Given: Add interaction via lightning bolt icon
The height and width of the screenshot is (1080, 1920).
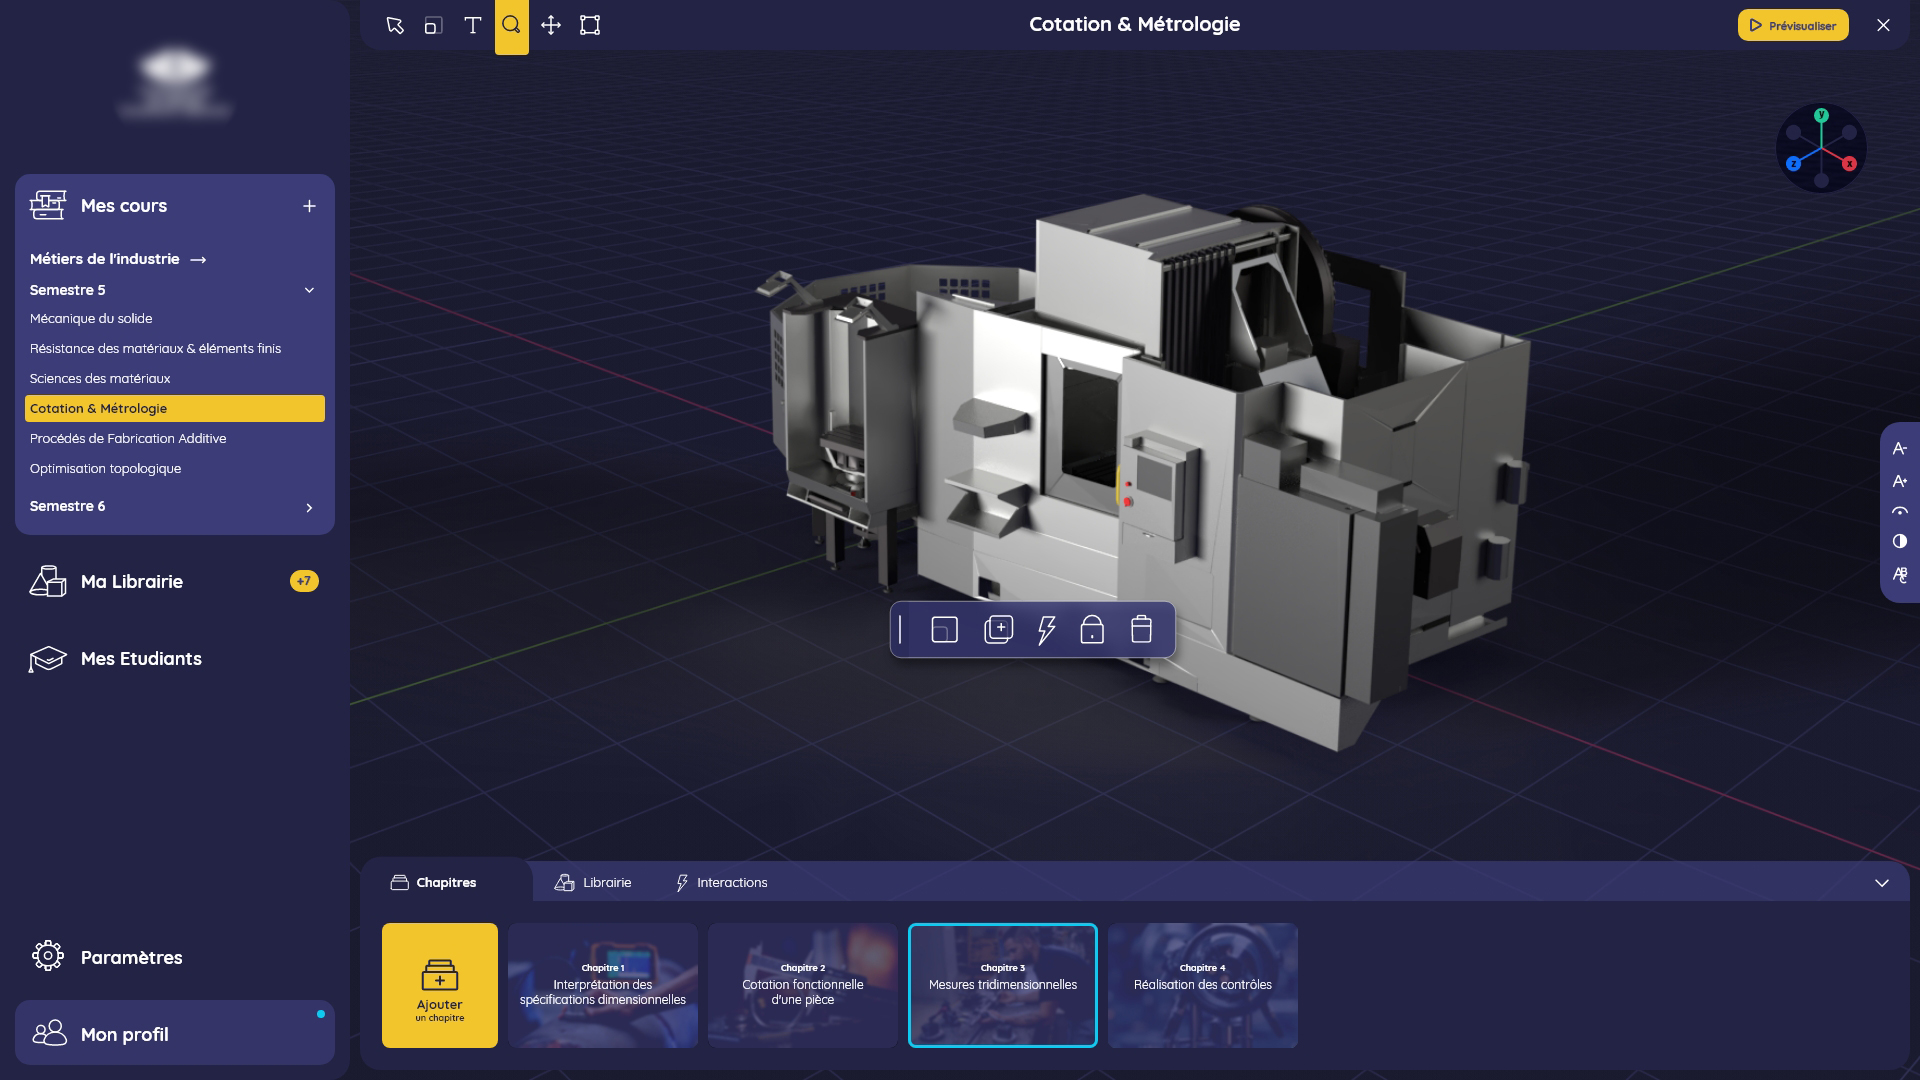Looking at the screenshot, I should [x=1046, y=629].
